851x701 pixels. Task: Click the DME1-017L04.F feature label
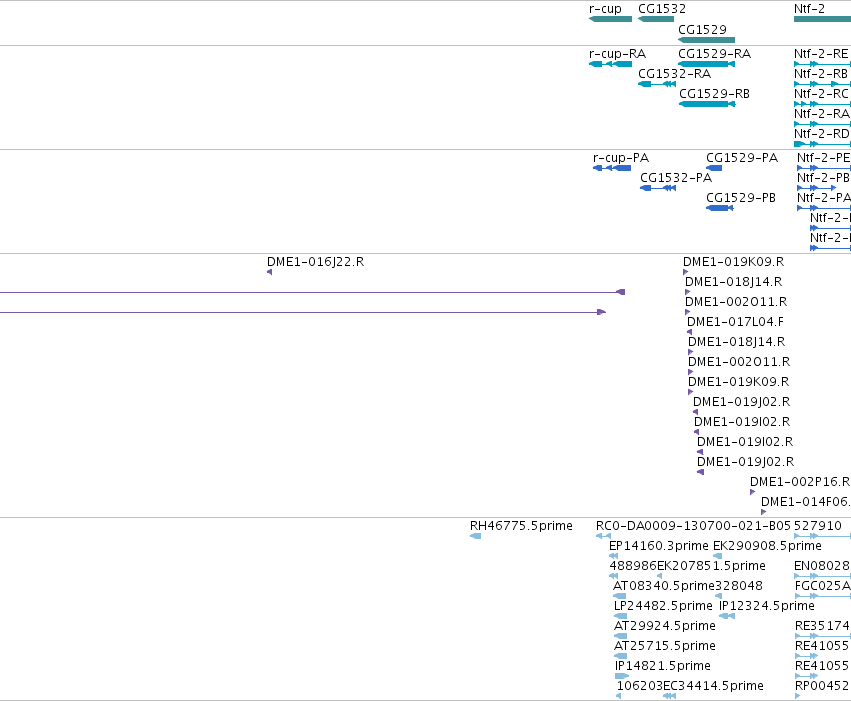coord(735,322)
